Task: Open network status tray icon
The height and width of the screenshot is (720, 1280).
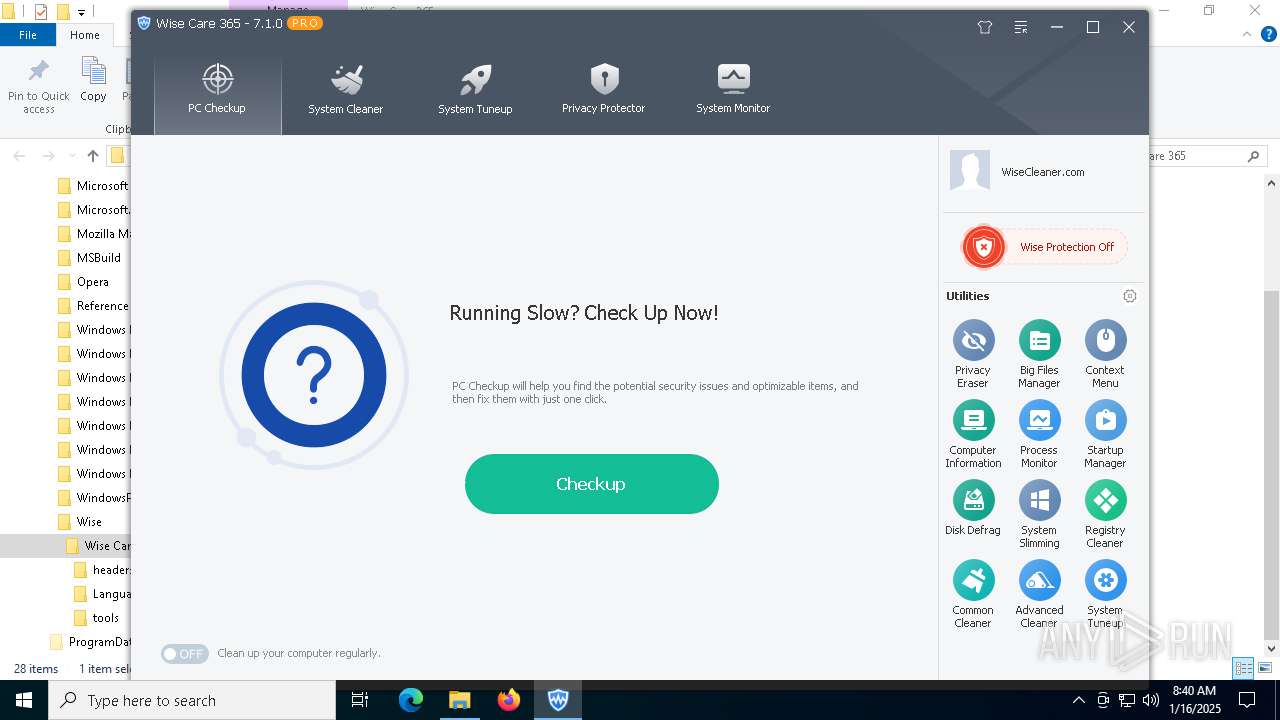Action: pos(1127,700)
